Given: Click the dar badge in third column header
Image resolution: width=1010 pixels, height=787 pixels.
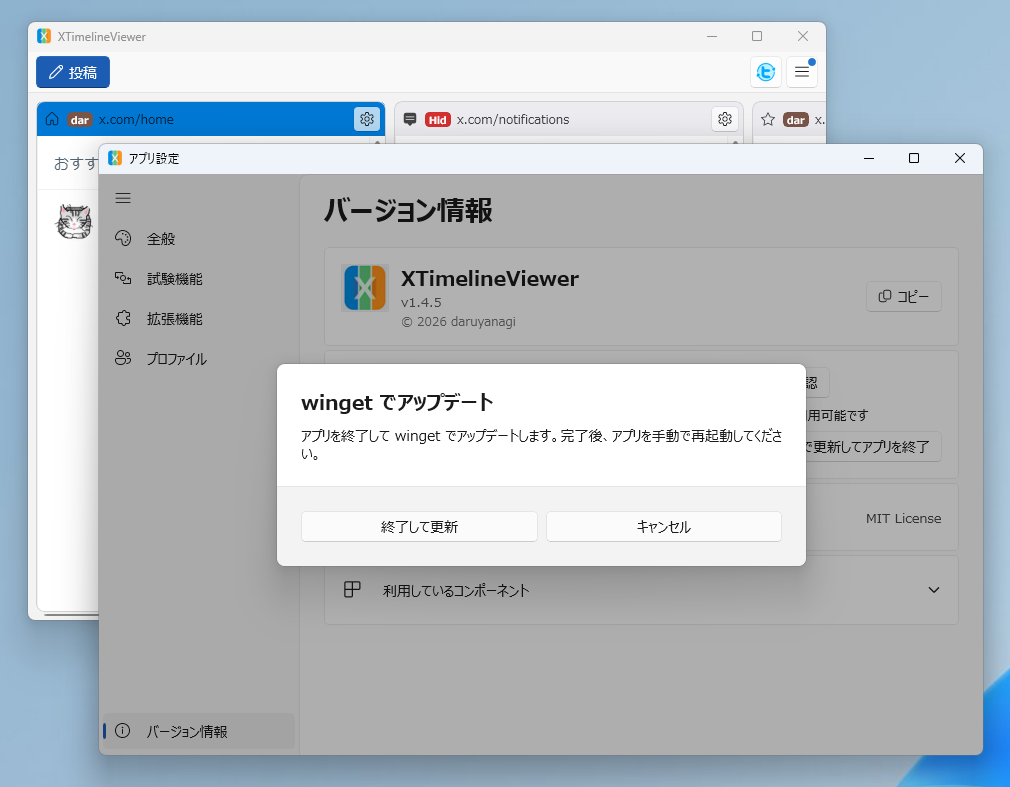Looking at the screenshot, I should (796, 120).
